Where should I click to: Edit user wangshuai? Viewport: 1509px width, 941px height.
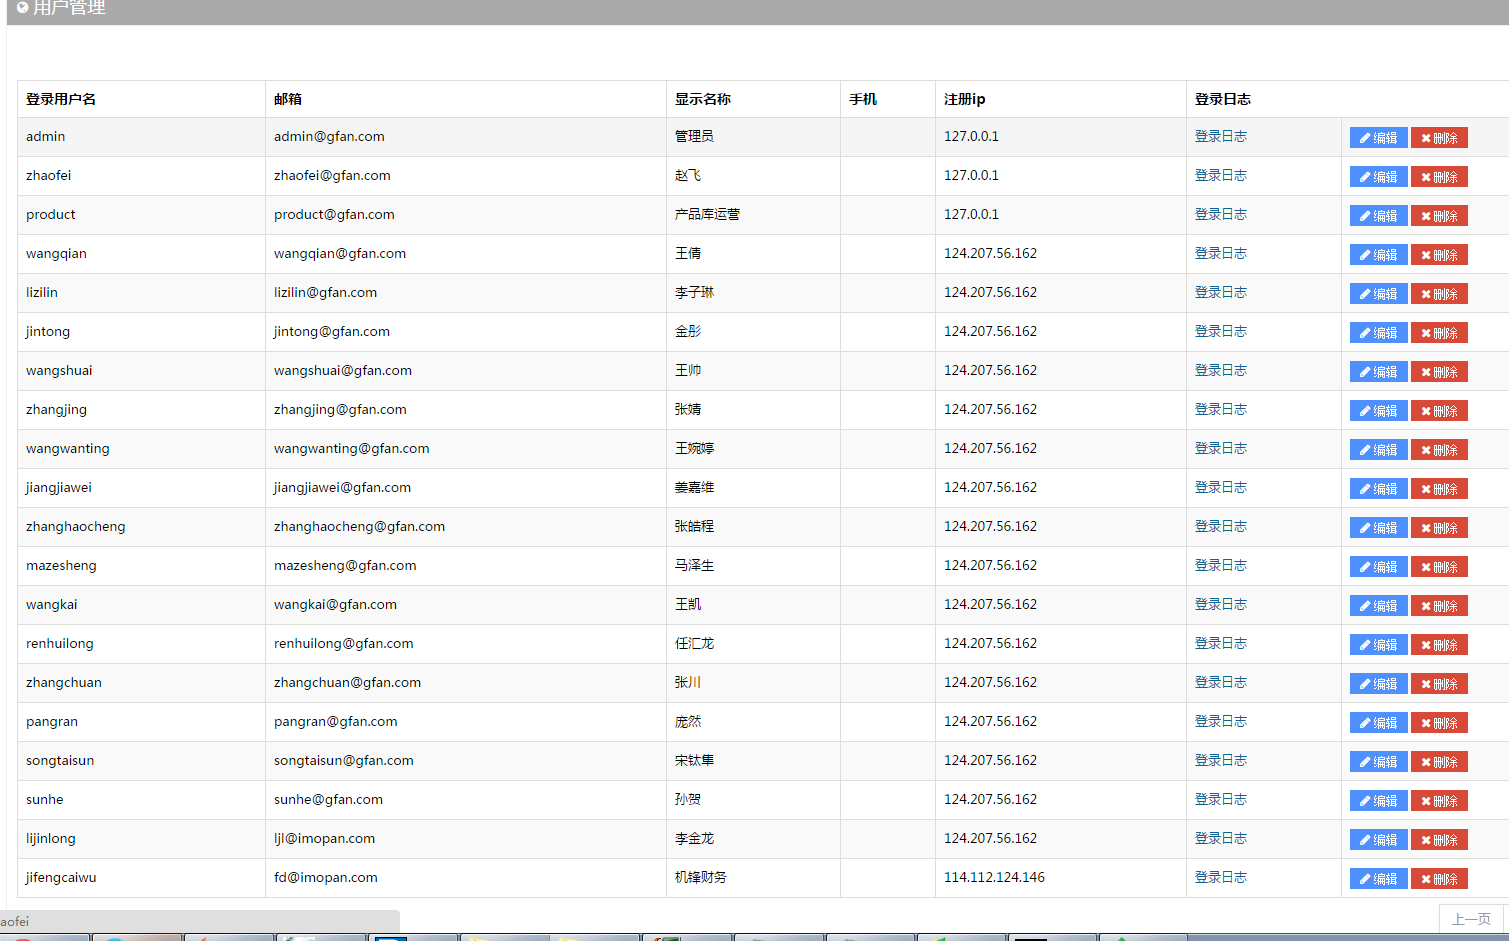pyautogui.click(x=1378, y=372)
